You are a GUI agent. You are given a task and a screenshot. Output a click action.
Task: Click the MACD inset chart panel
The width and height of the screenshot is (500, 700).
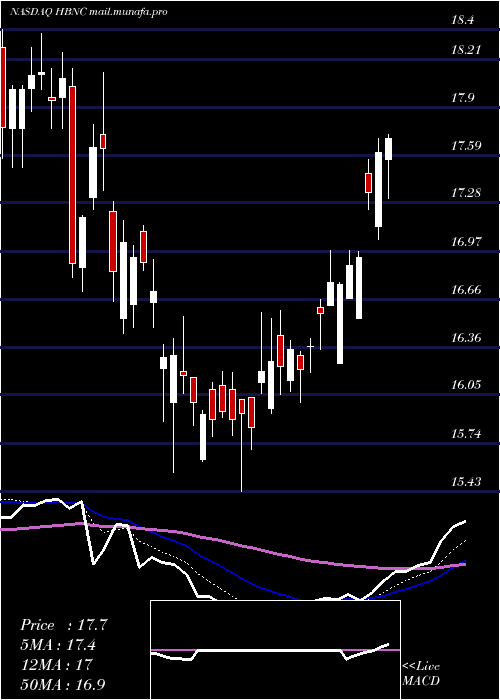coord(275,650)
